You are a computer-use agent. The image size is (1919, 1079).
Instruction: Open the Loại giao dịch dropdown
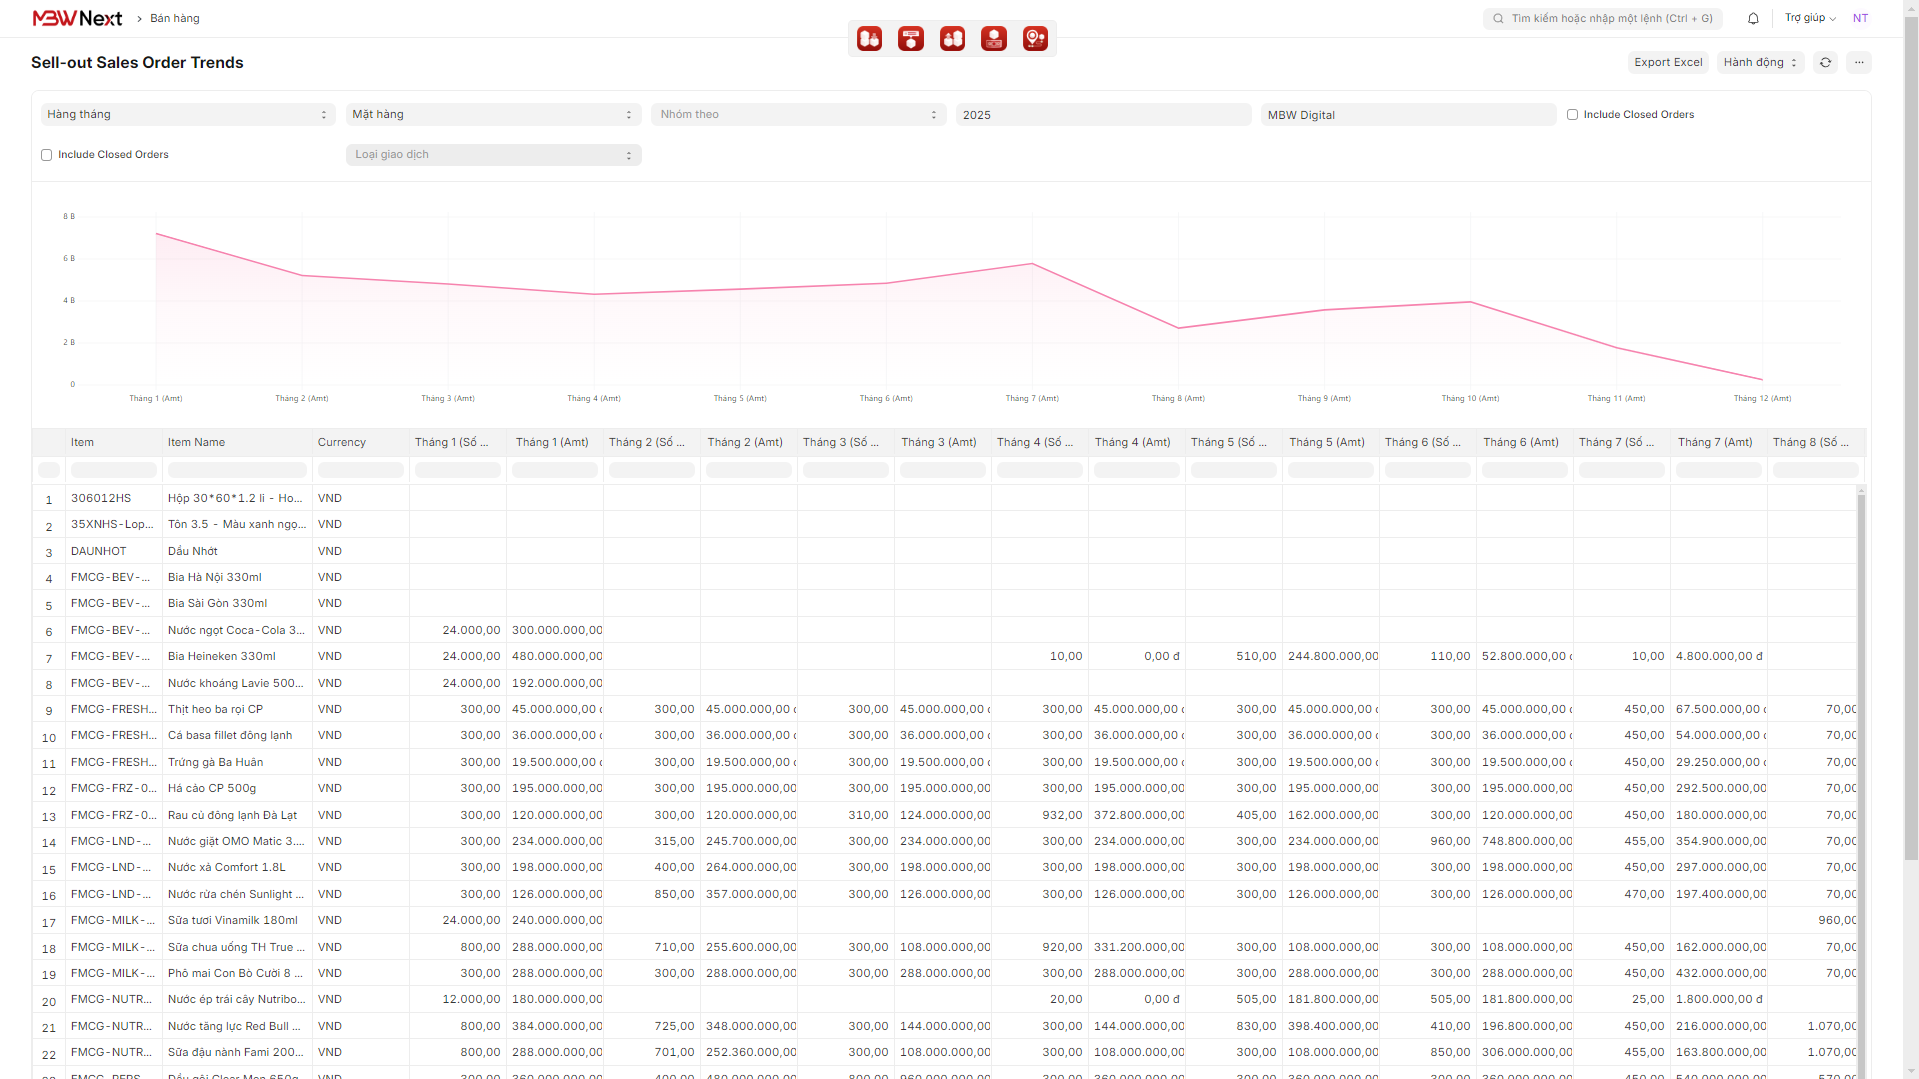click(492, 155)
